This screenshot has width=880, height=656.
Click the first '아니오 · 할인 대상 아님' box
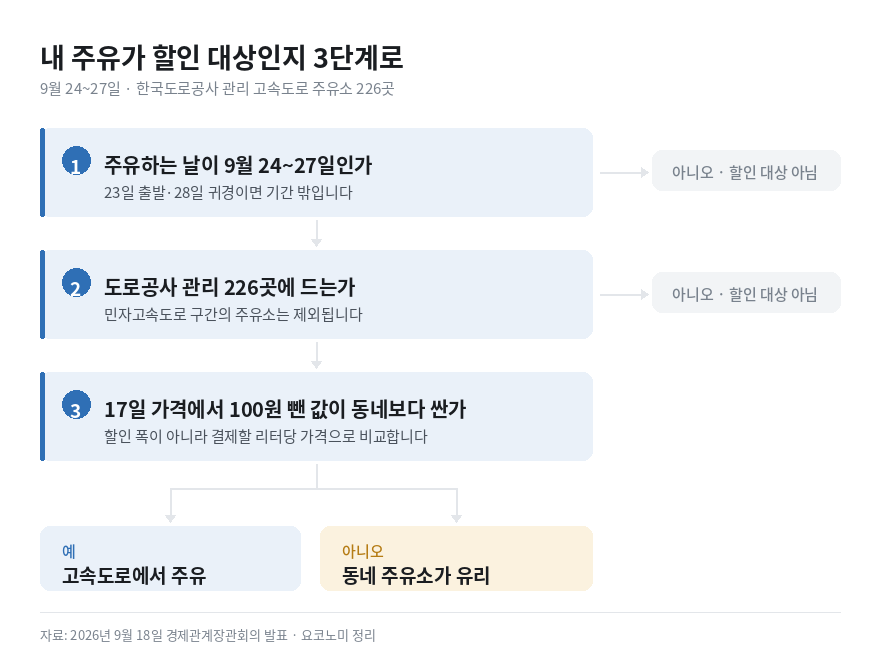tap(746, 171)
